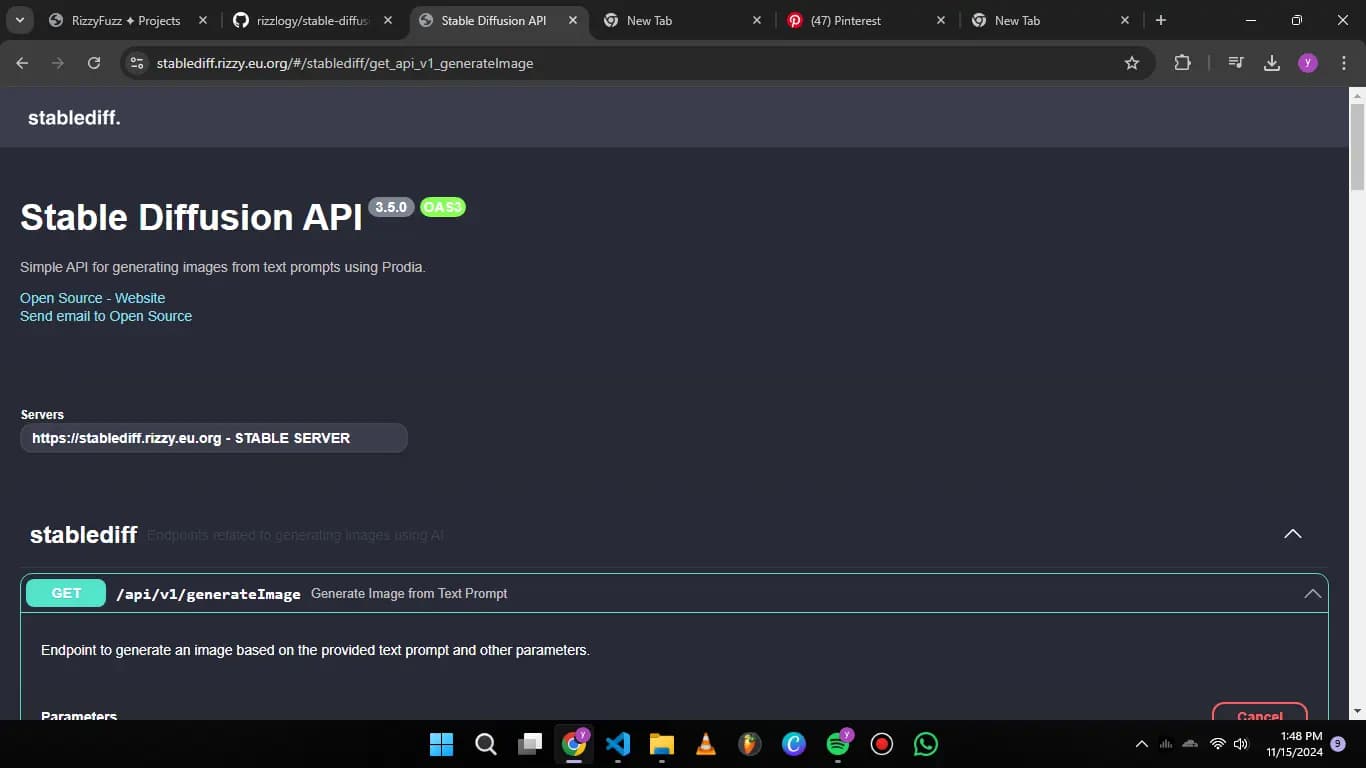Collapse the generateImage endpoint chevron
Screen dimensions: 1366x768
[x=1313, y=593]
